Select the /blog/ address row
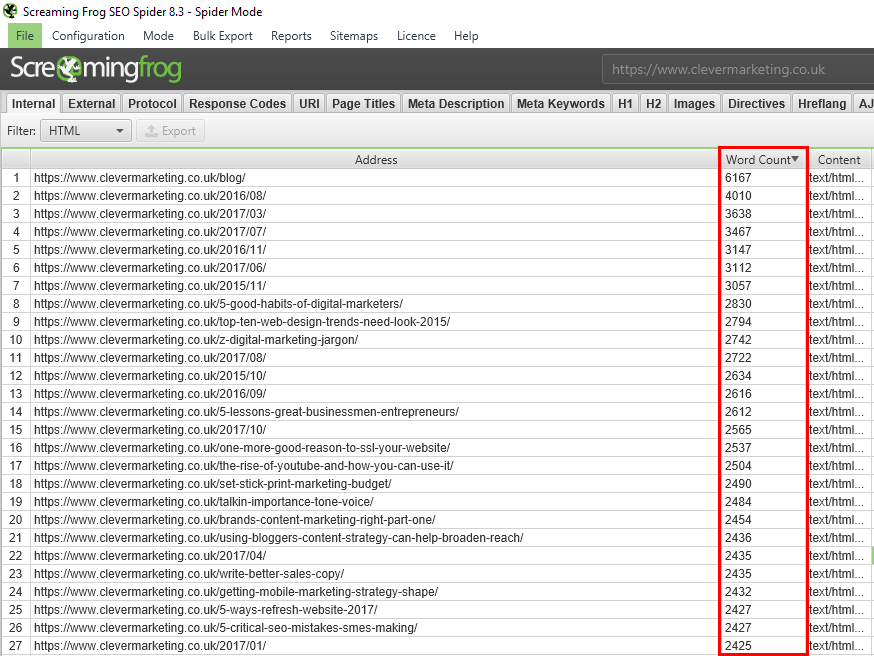This screenshot has width=874, height=656. tap(375, 178)
